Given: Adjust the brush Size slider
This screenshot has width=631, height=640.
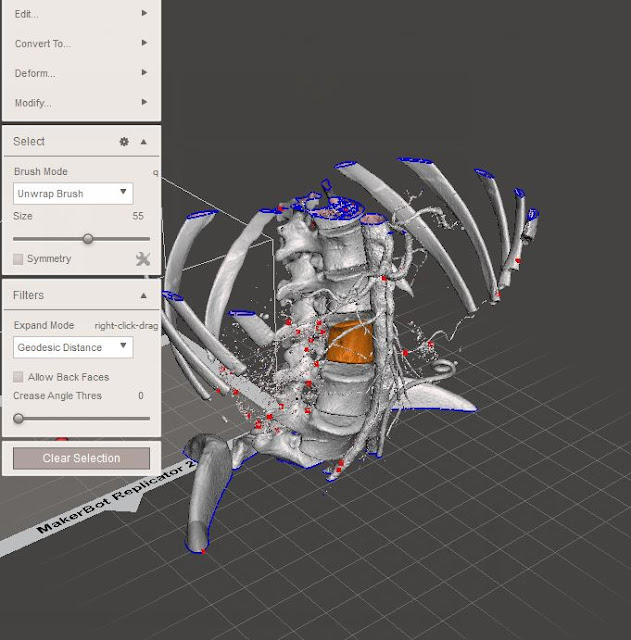Looking at the screenshot, I should [88, 239].
